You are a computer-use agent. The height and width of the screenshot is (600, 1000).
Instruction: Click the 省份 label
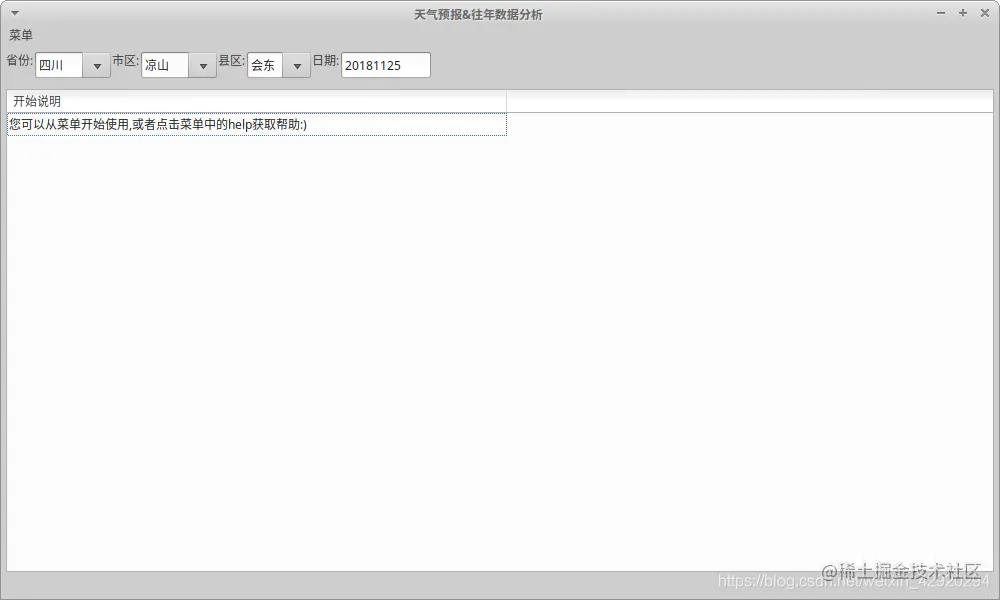[20, 59]
